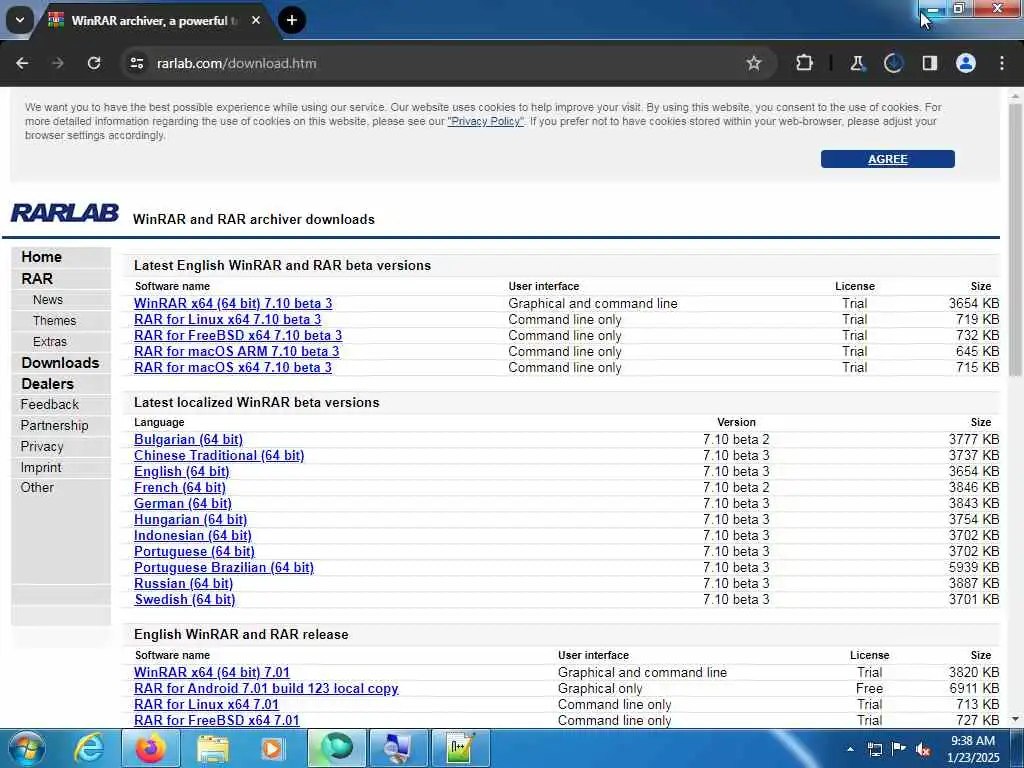Open Downloads in the sidebar
Image resolution: width=1024 pixels, height=768 pixels.
pyautogui.click(x=60, y=362)
